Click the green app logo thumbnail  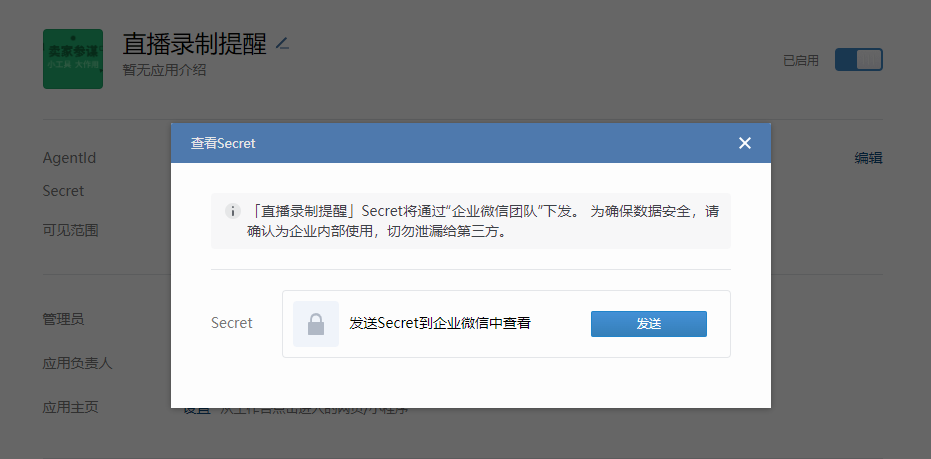[x=73, y=59]
